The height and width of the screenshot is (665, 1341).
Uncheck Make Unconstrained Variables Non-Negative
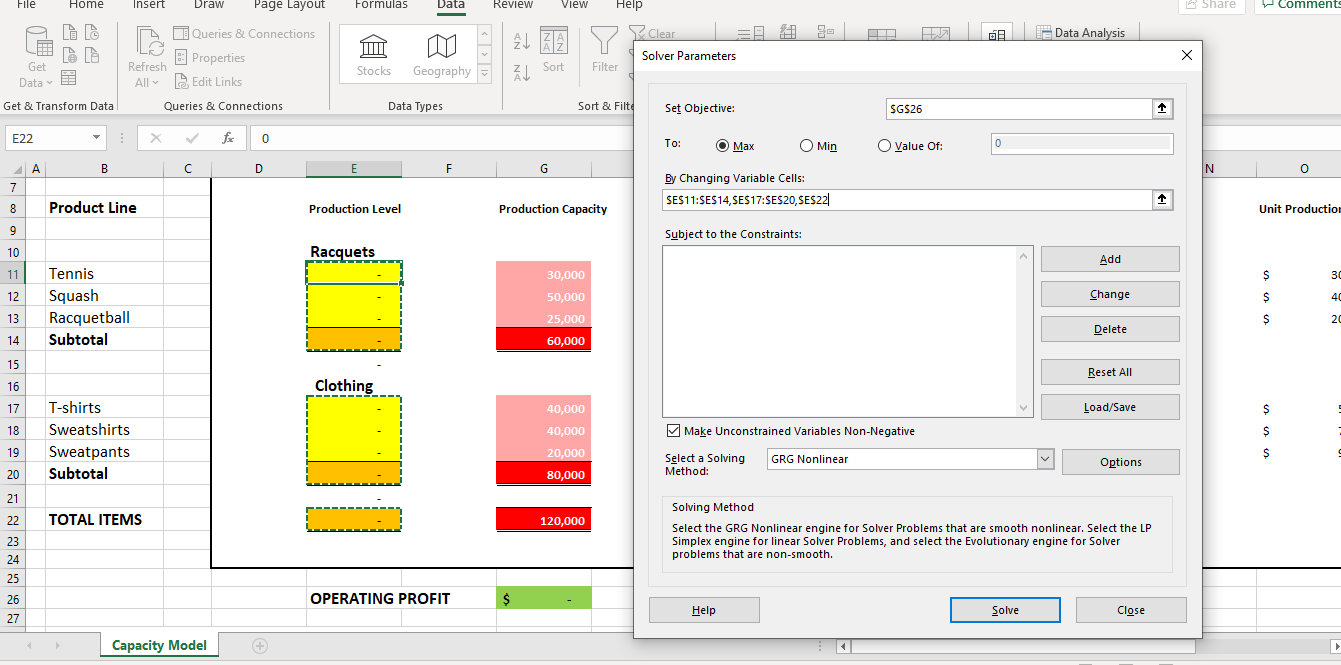pos(673,430)
